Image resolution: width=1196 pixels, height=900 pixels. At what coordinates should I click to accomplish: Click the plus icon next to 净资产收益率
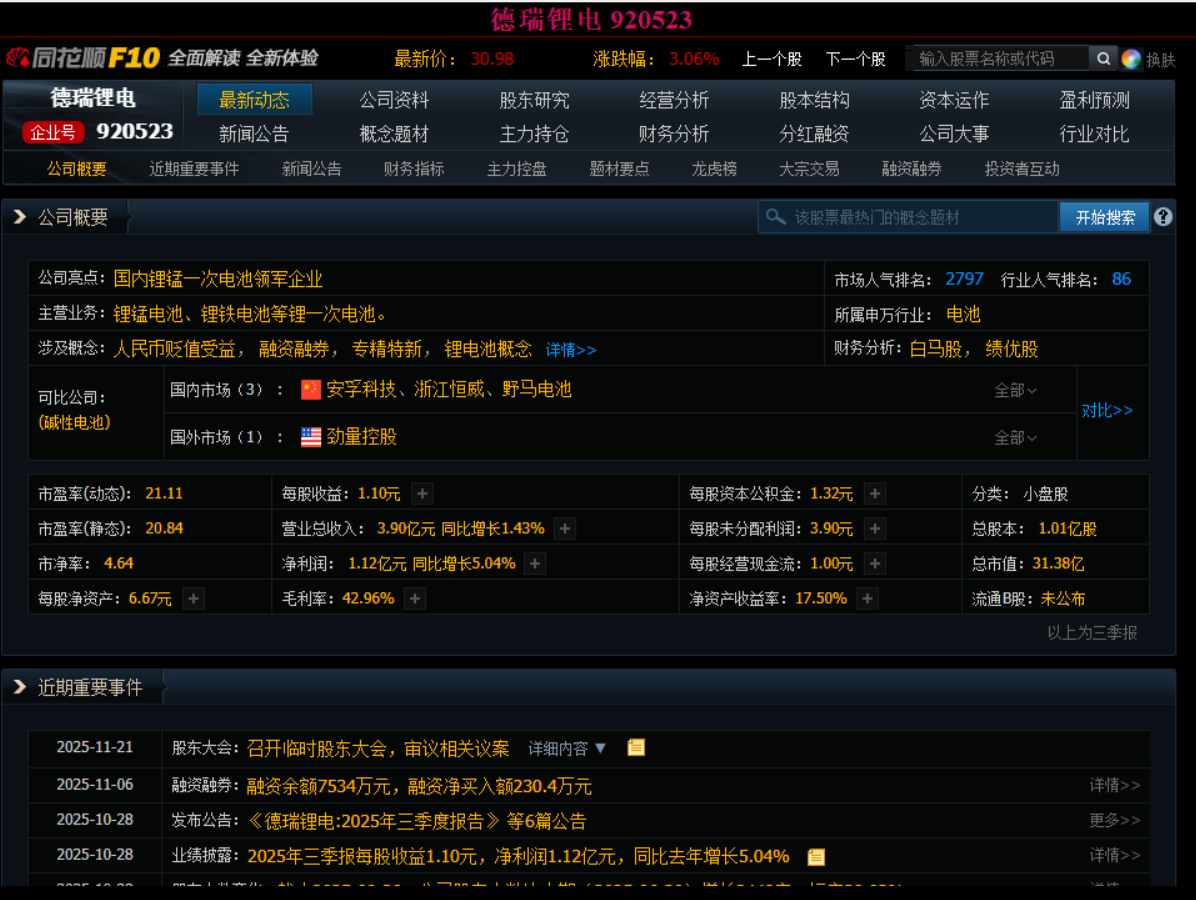[x=867, y=599]
